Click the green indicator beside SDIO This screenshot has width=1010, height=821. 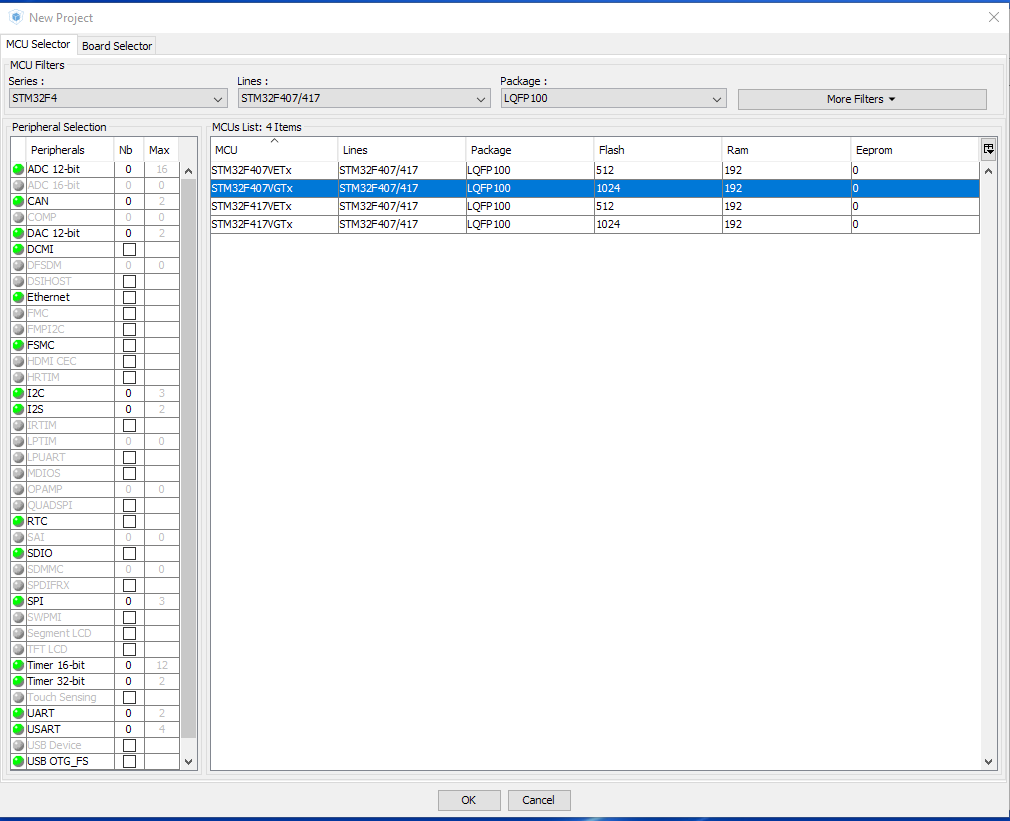coord(19,553)
